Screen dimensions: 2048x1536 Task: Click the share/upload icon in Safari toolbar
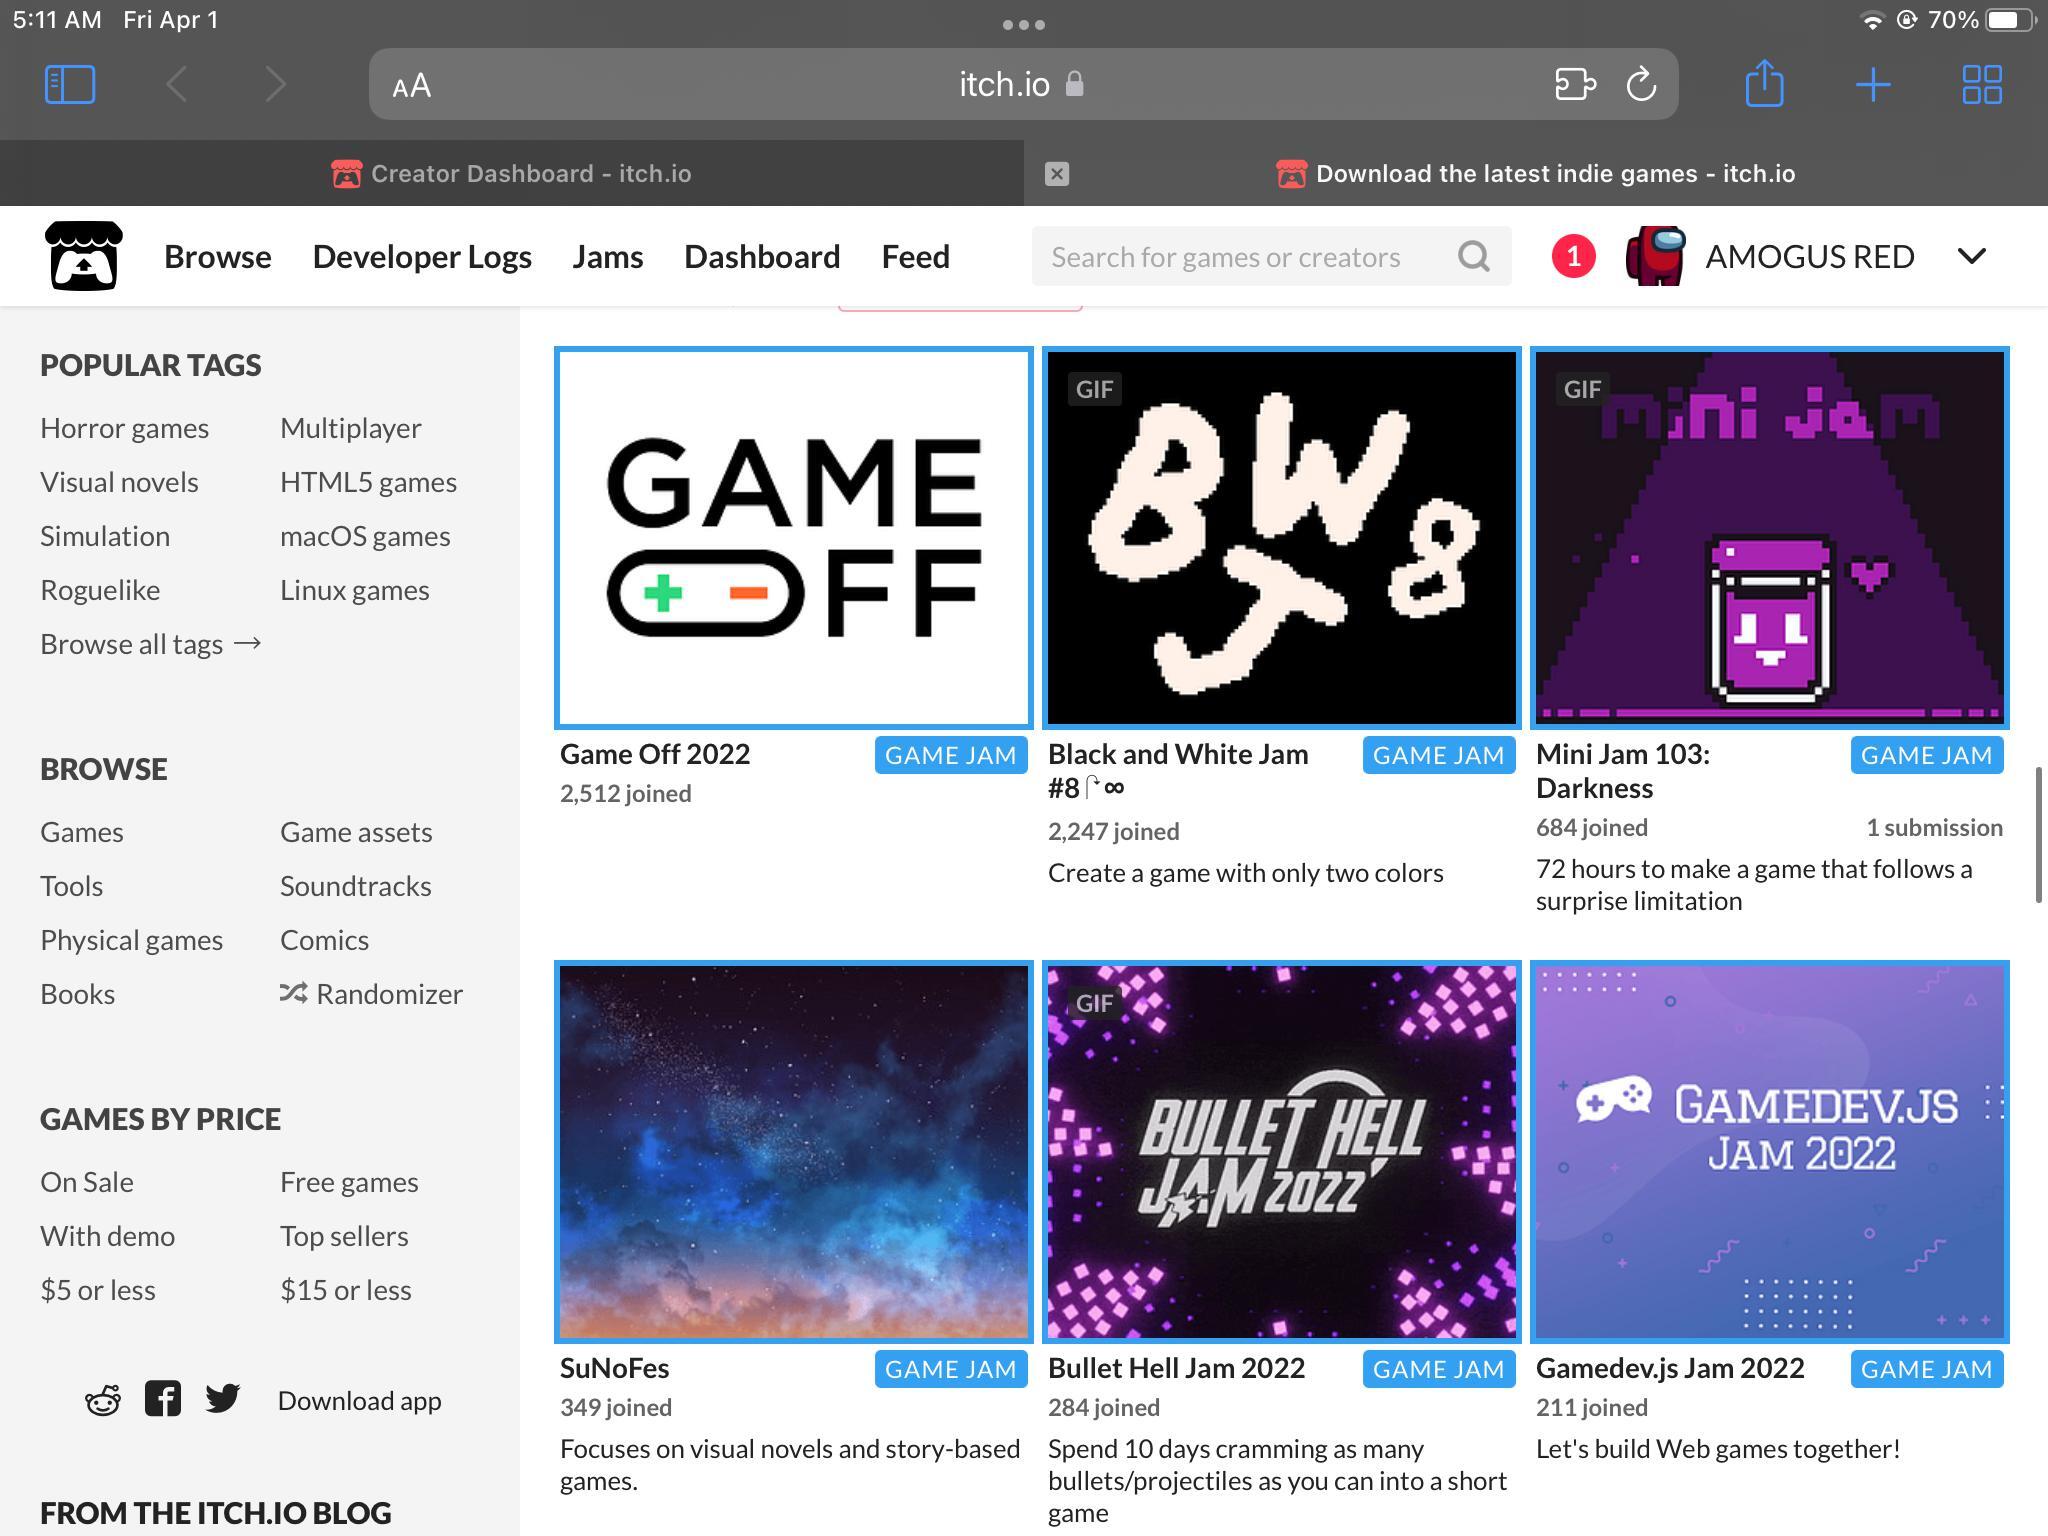pos(1764,84)
